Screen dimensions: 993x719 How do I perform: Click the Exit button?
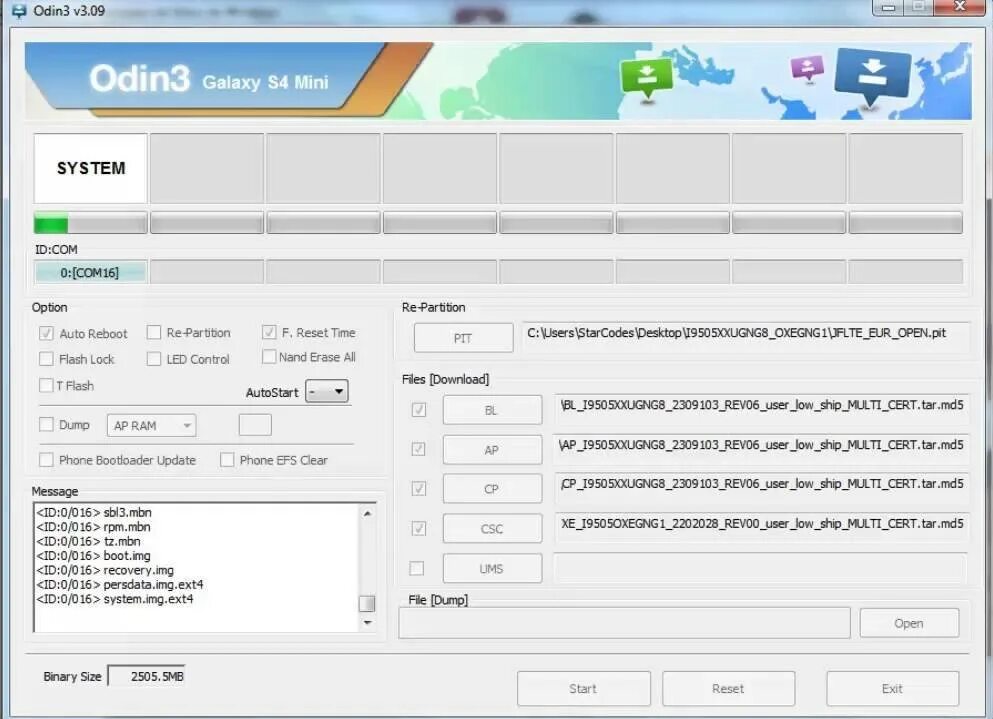click(892, 689)
